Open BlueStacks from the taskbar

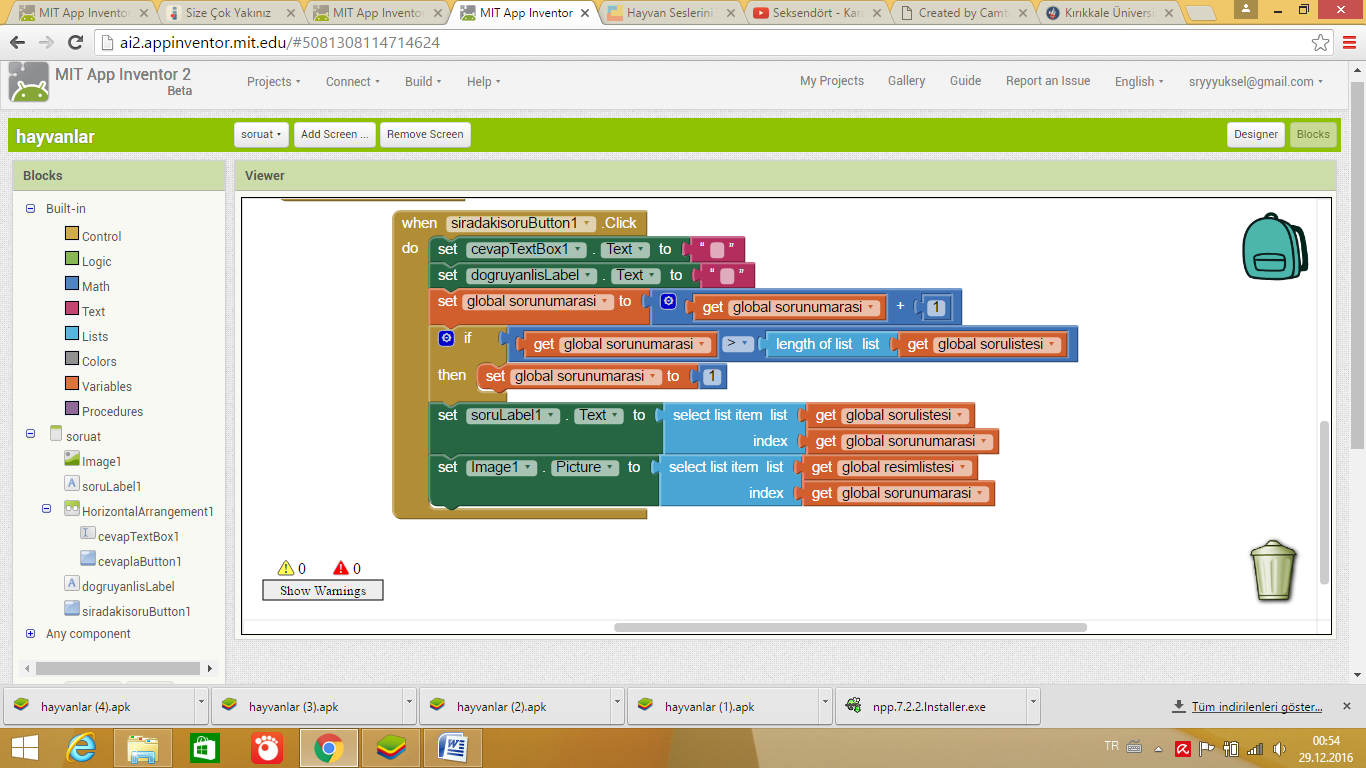(391, 747)
